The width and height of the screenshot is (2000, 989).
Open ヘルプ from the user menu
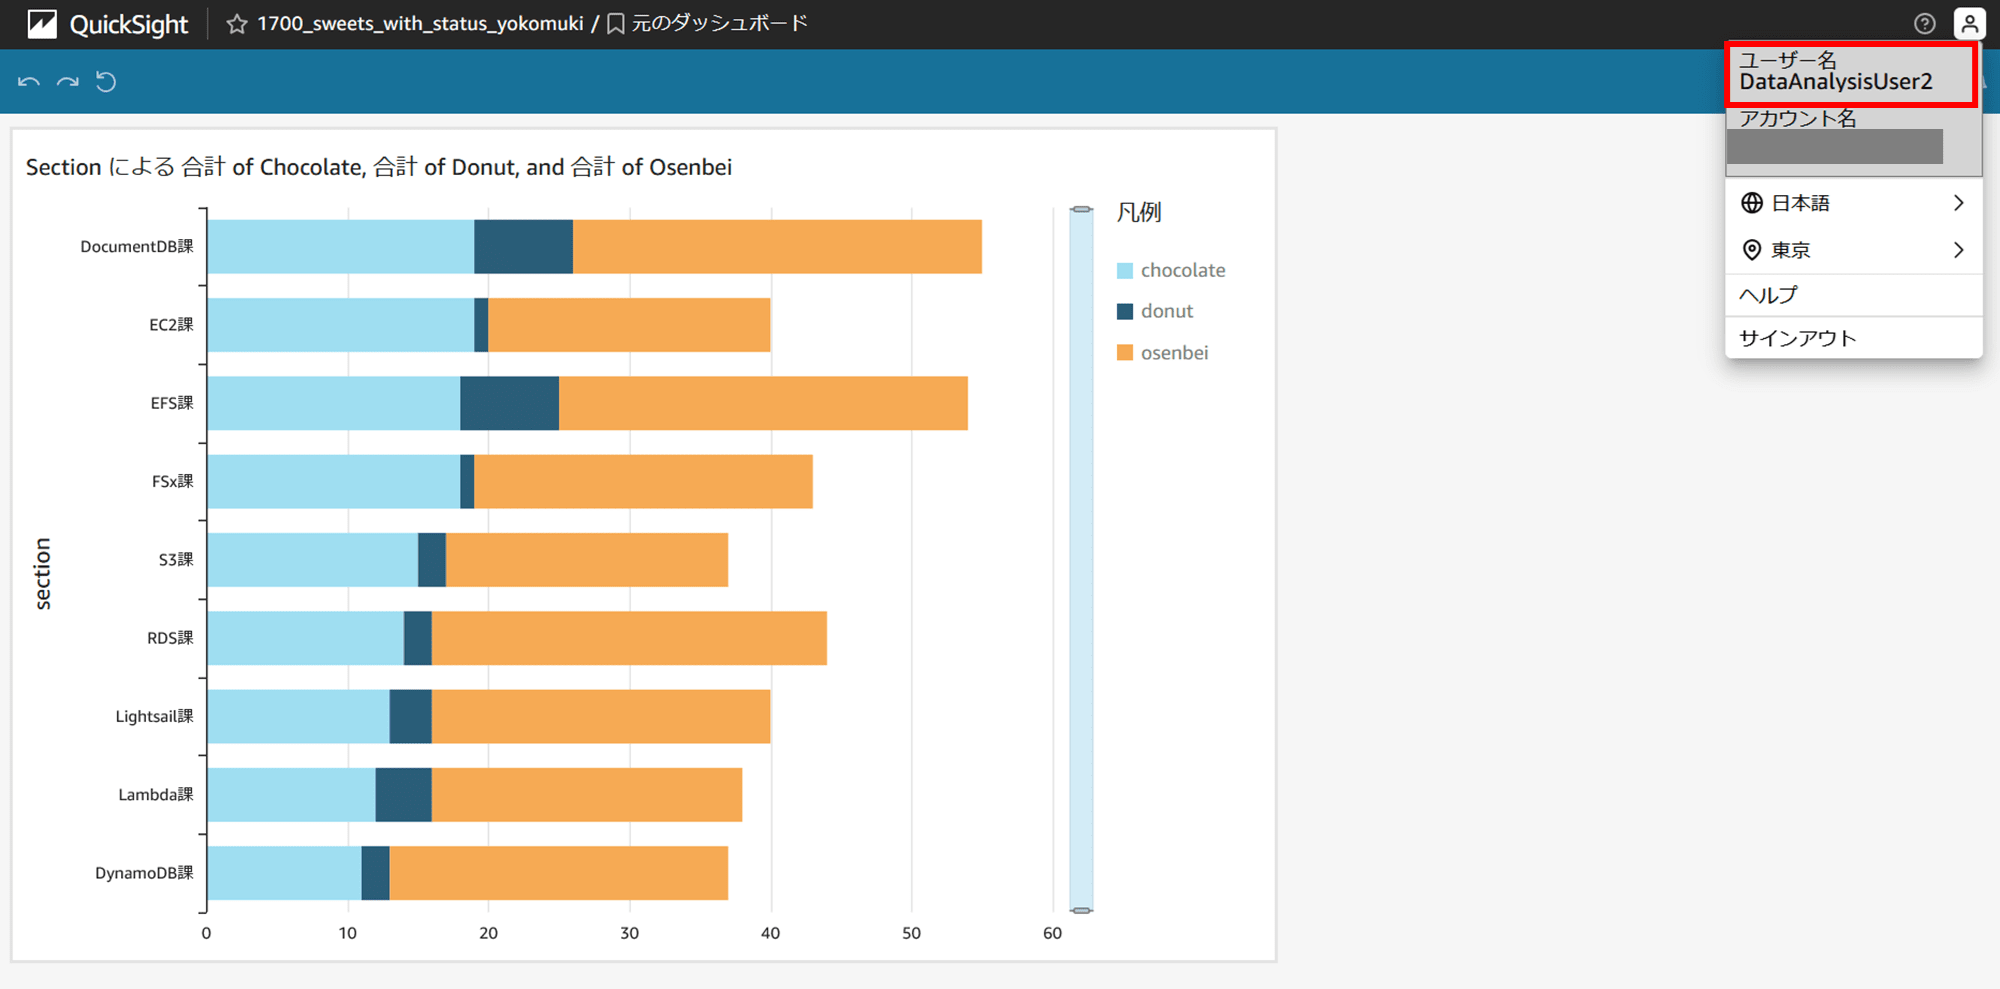tap(1853, 295)
